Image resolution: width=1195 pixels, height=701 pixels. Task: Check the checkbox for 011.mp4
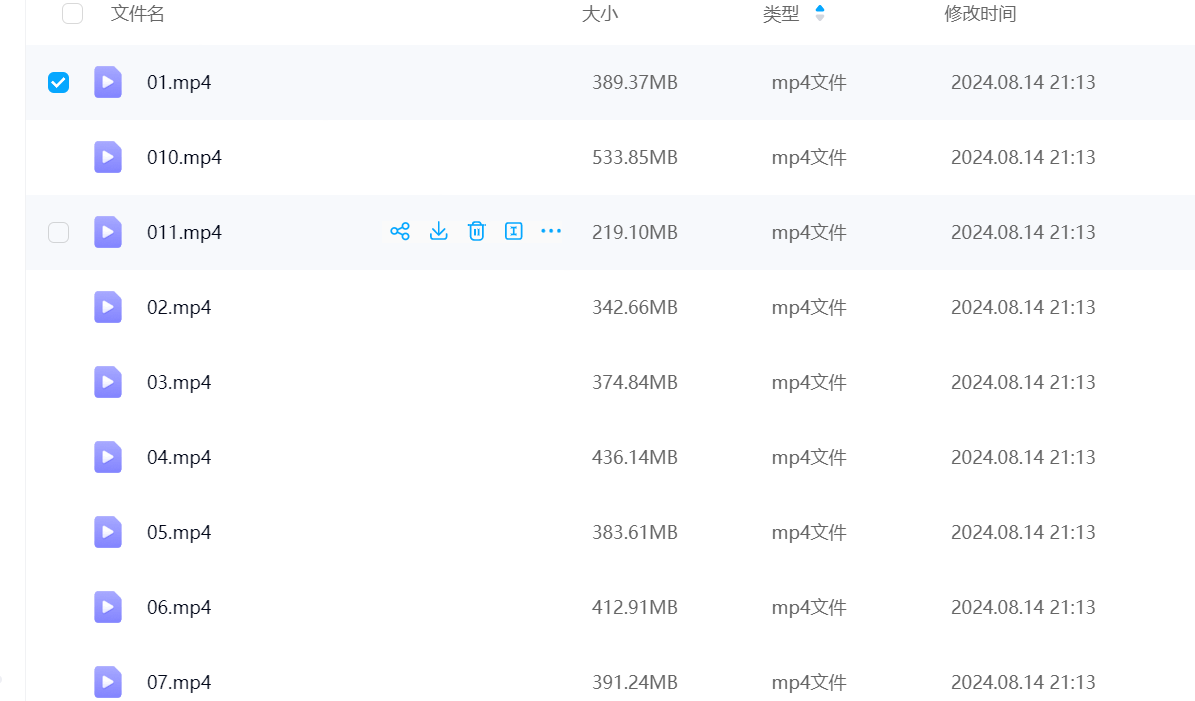[x=59, y=232]
